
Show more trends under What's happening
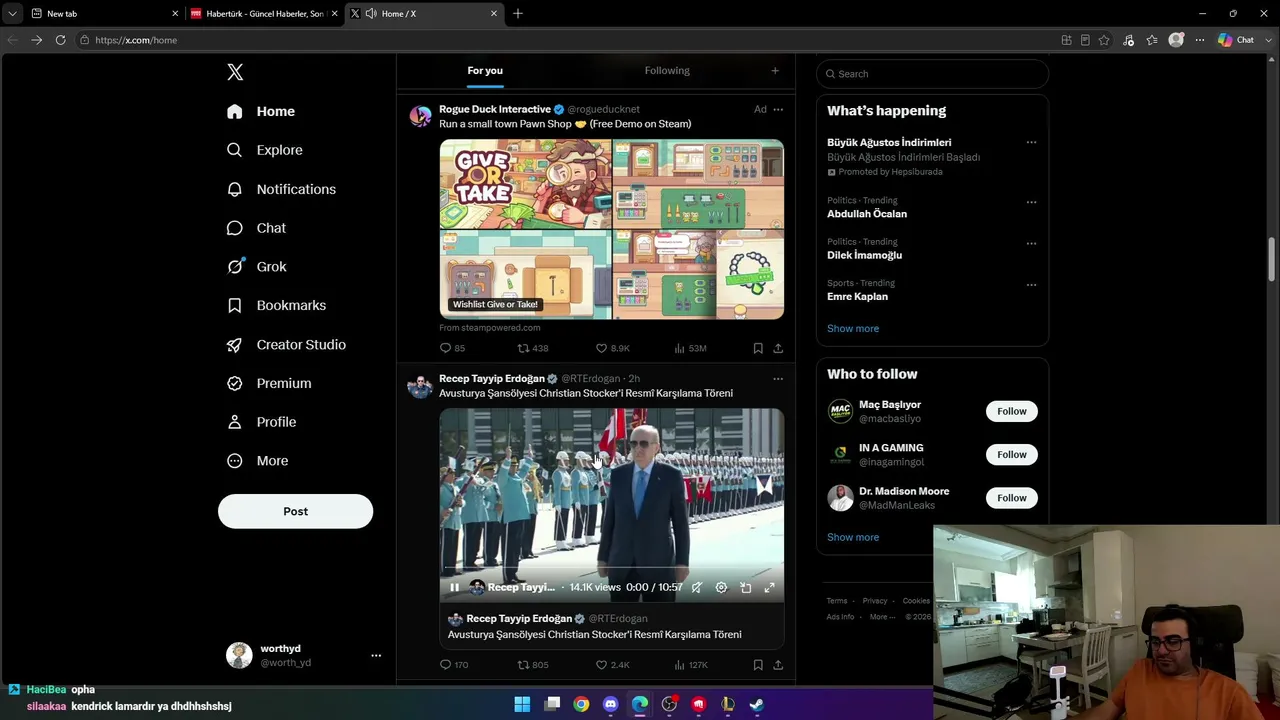pyautogui.click(x=853, y=328)
